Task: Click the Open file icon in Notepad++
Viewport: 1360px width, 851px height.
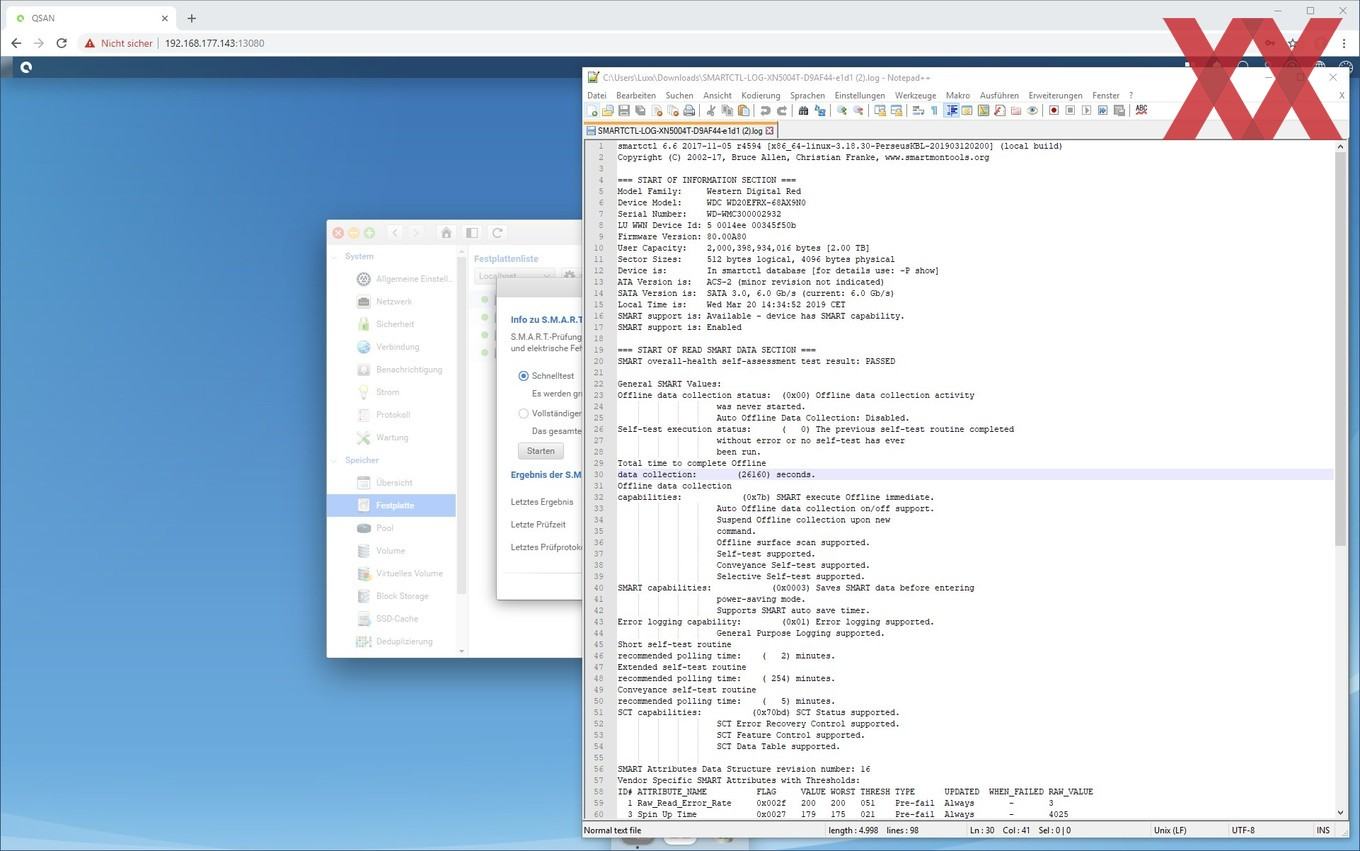Action: pyautogui.click(x=608, y=110)
